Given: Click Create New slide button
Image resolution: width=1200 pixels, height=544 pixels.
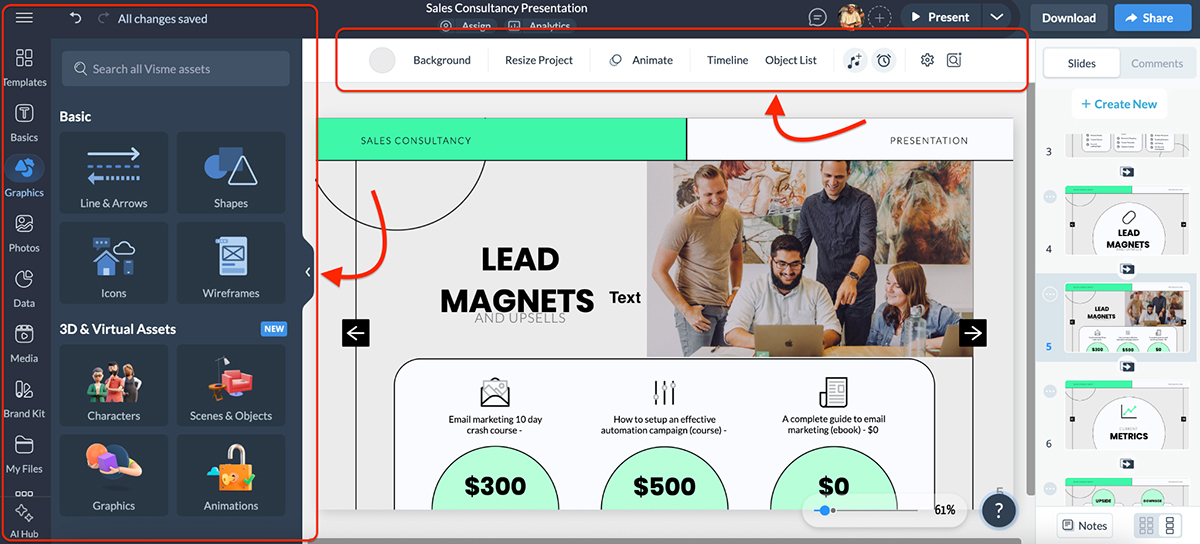Looking at the screenshot, I should [x=1119, y=104].
